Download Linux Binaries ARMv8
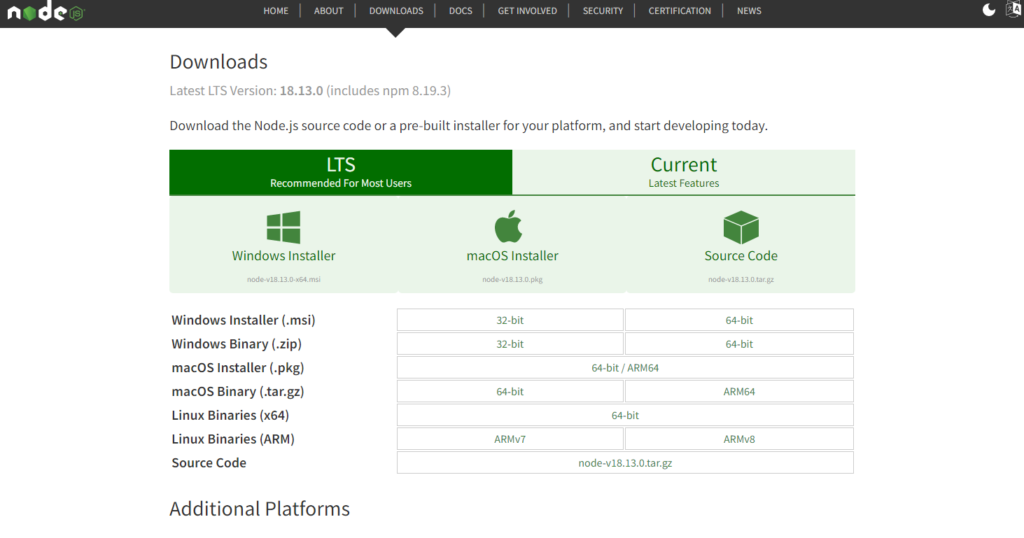The image size is (1024, 538). (x=739, y=439)
